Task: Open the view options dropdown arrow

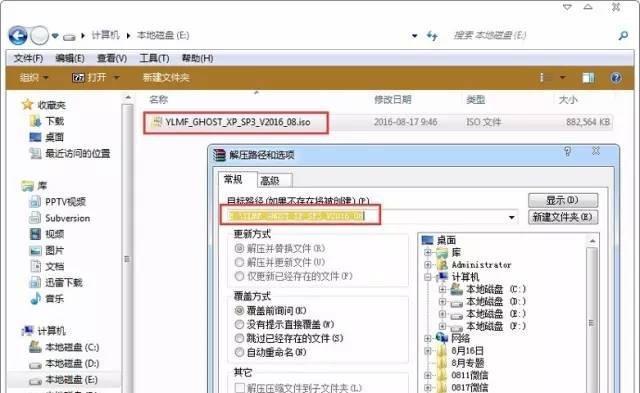Action: (562, 78)
